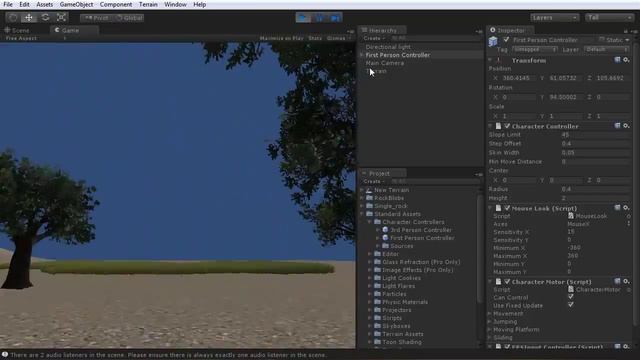640x360 pixels.
Task: Open the Transform help book icon
Action: point(617,60)
